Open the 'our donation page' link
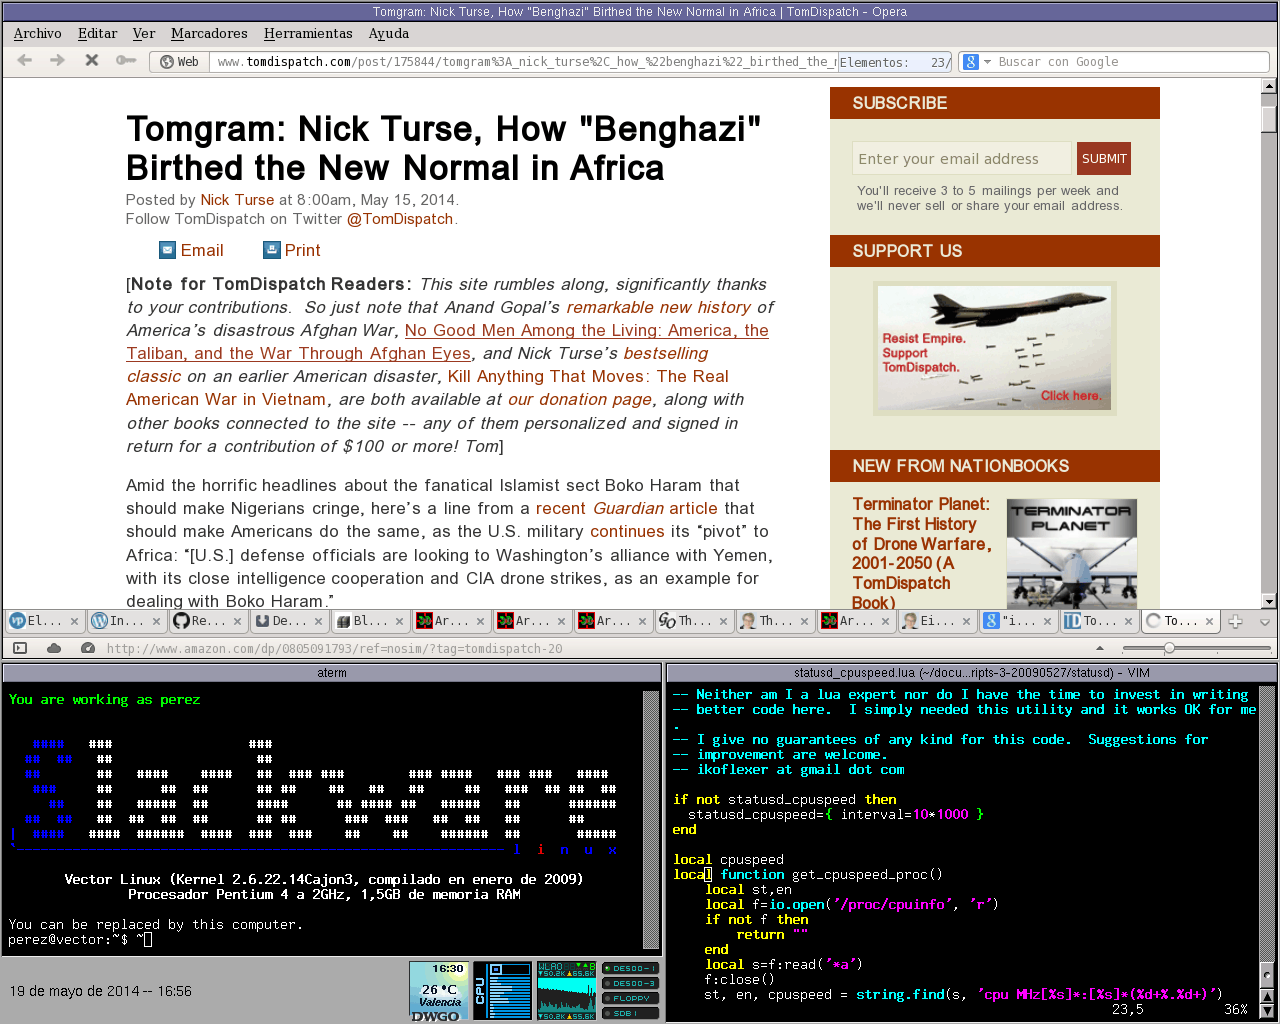The width and height of the screenshot is (1280, 1024). (x=580, y=399)
